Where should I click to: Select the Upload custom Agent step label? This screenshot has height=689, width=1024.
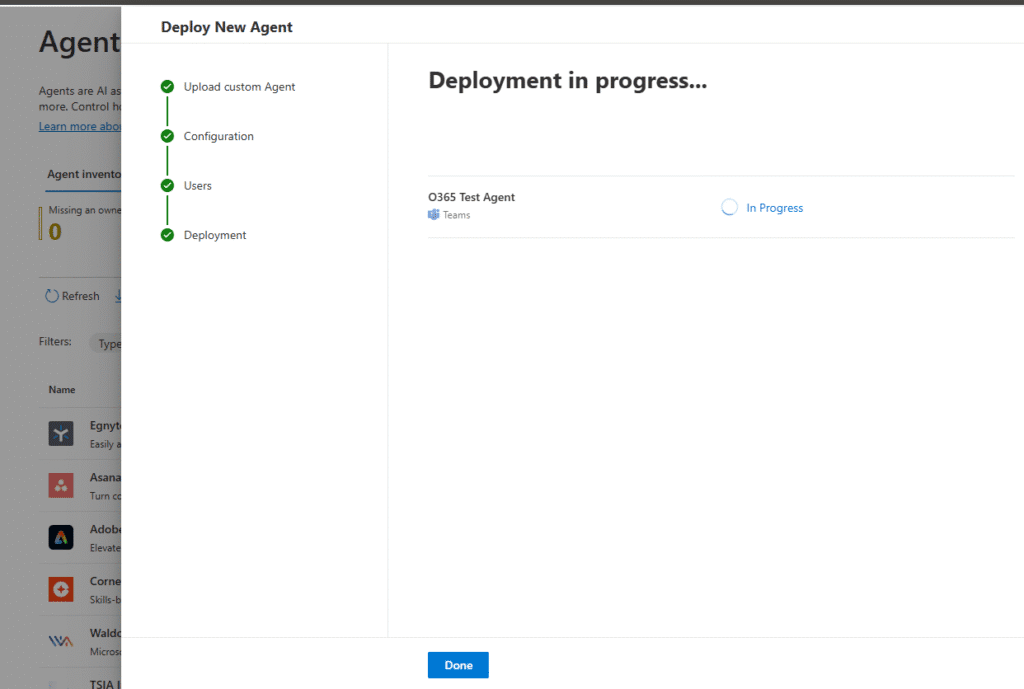click(x=239, y=87)
